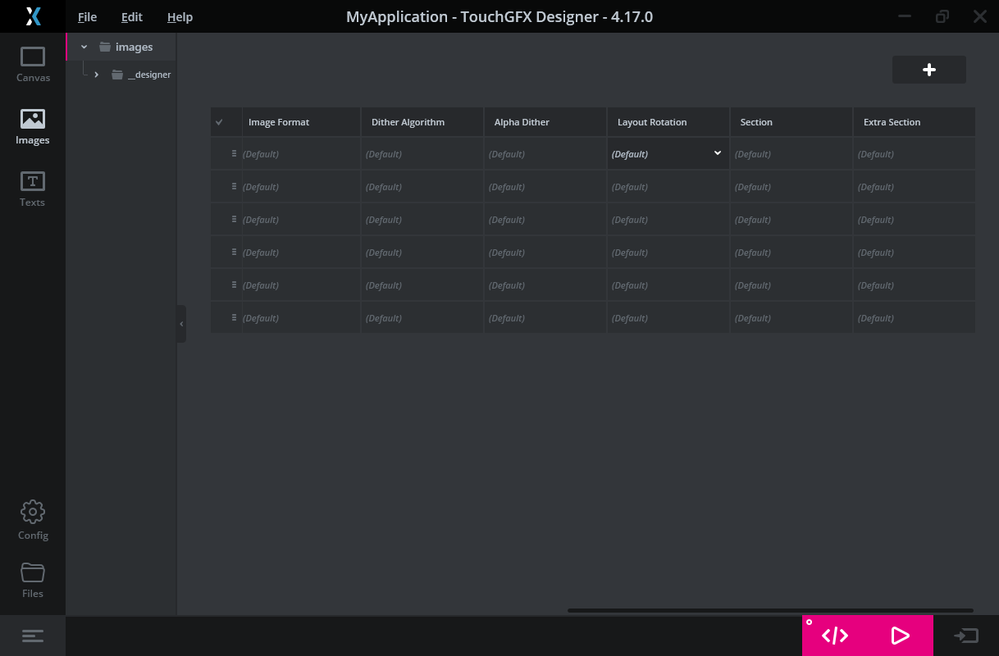The width and height of the screenshot is (999, 656).
Task: Switch to the Images view
Action: click(x=32, y=127)
